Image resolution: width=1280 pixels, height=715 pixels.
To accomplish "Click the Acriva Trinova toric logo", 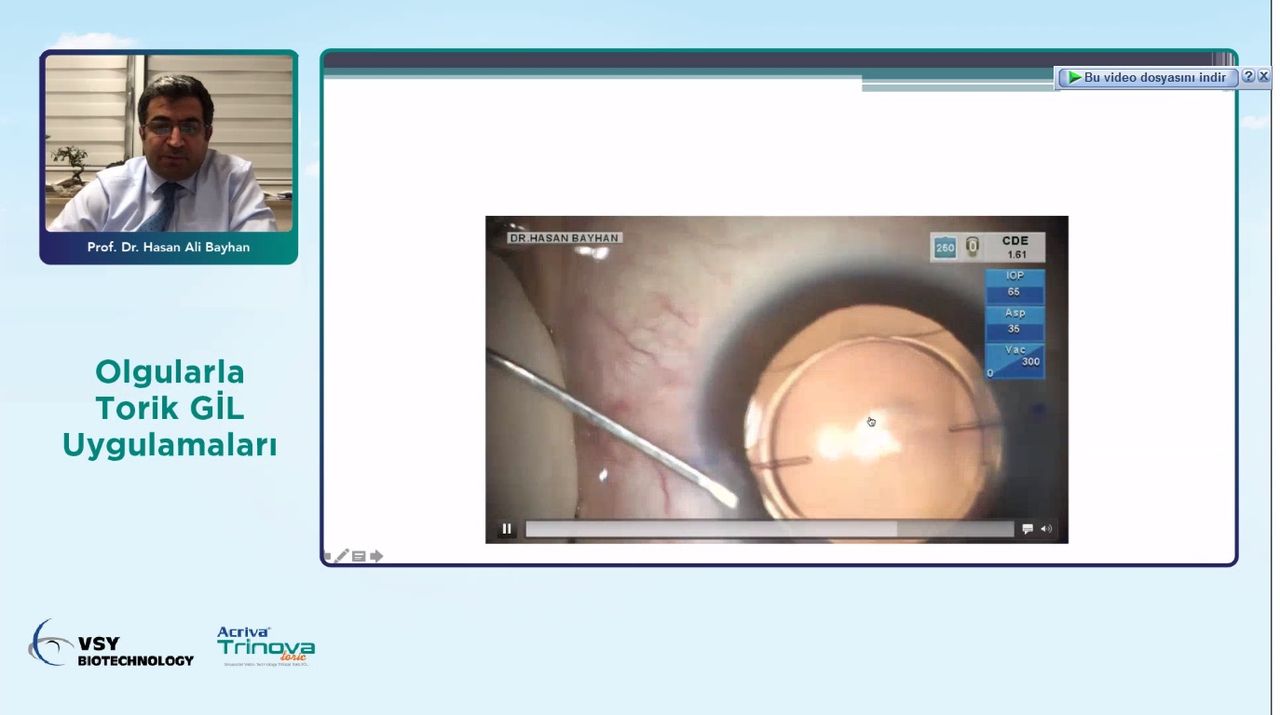I will coord(265,646).
